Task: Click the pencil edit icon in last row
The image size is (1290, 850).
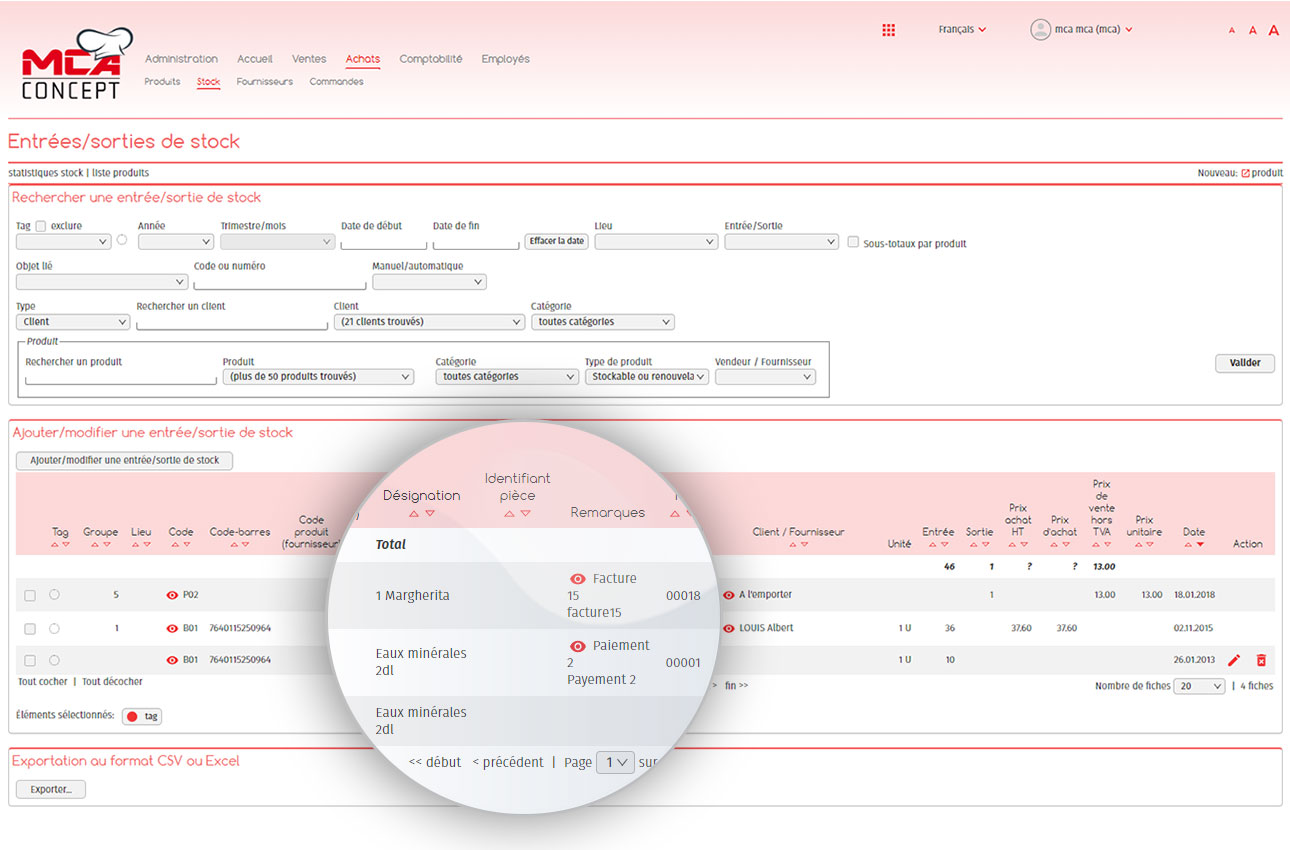Action: pyautogui.click(x=1234, y=660)
